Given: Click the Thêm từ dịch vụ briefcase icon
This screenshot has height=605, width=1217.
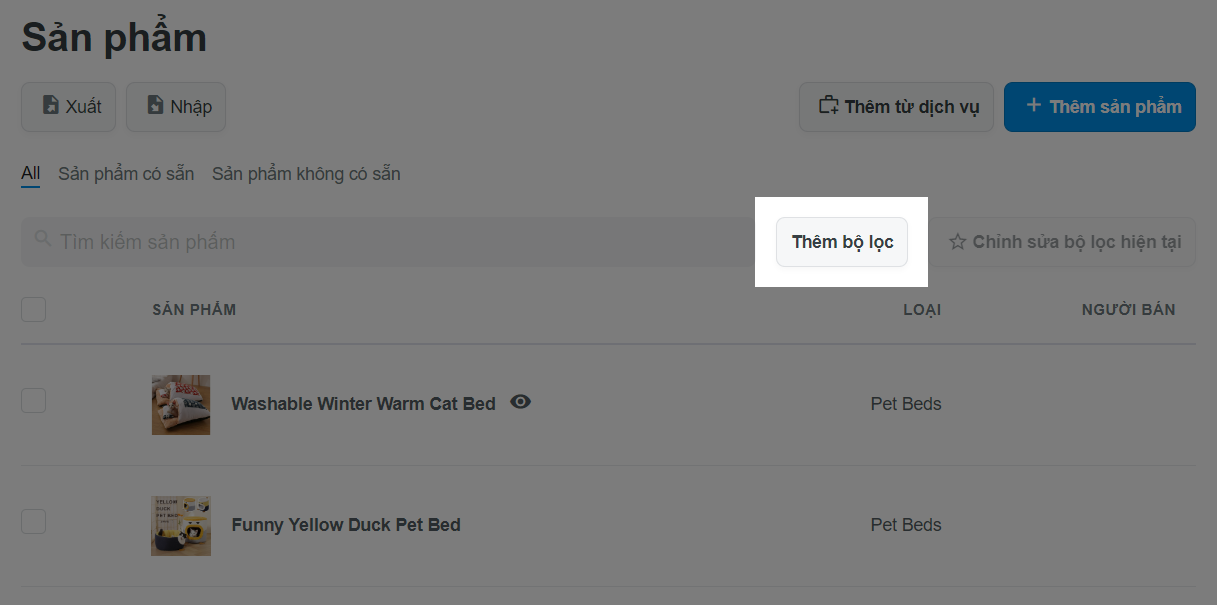Looking at the screenshot, I should [x=828, y=105].
